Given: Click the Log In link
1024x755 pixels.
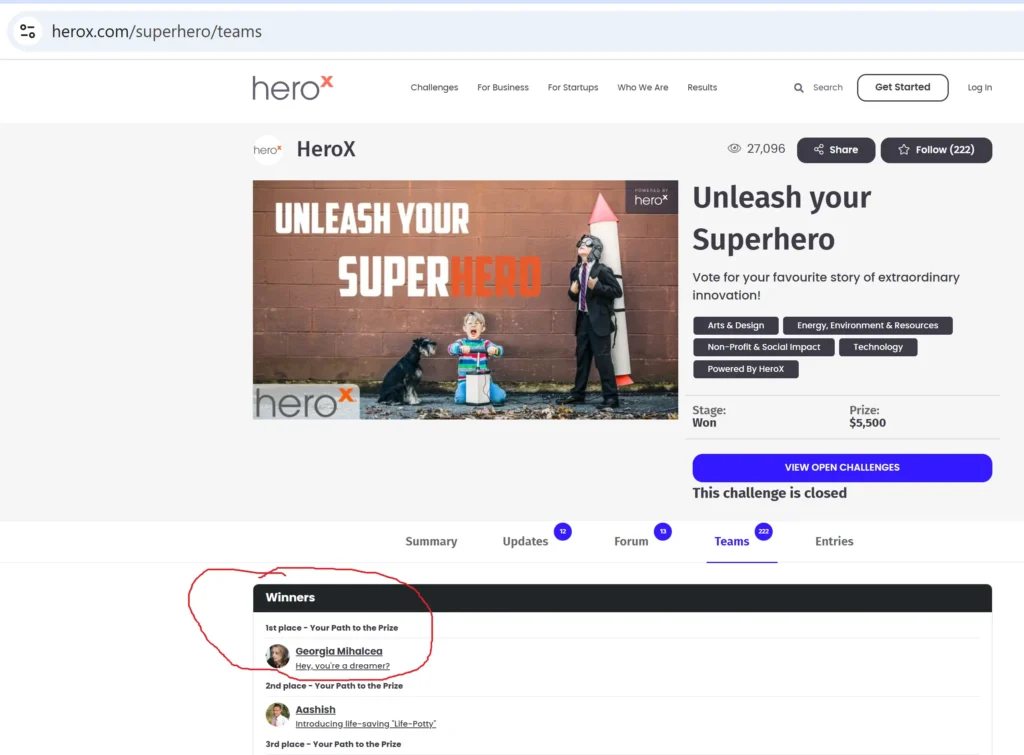Looking at the screenshot, I should pos(980,88).
